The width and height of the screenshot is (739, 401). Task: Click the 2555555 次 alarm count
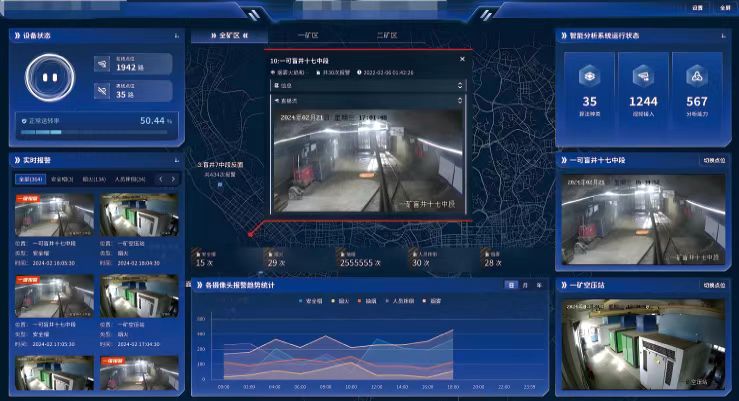(361, 263)
